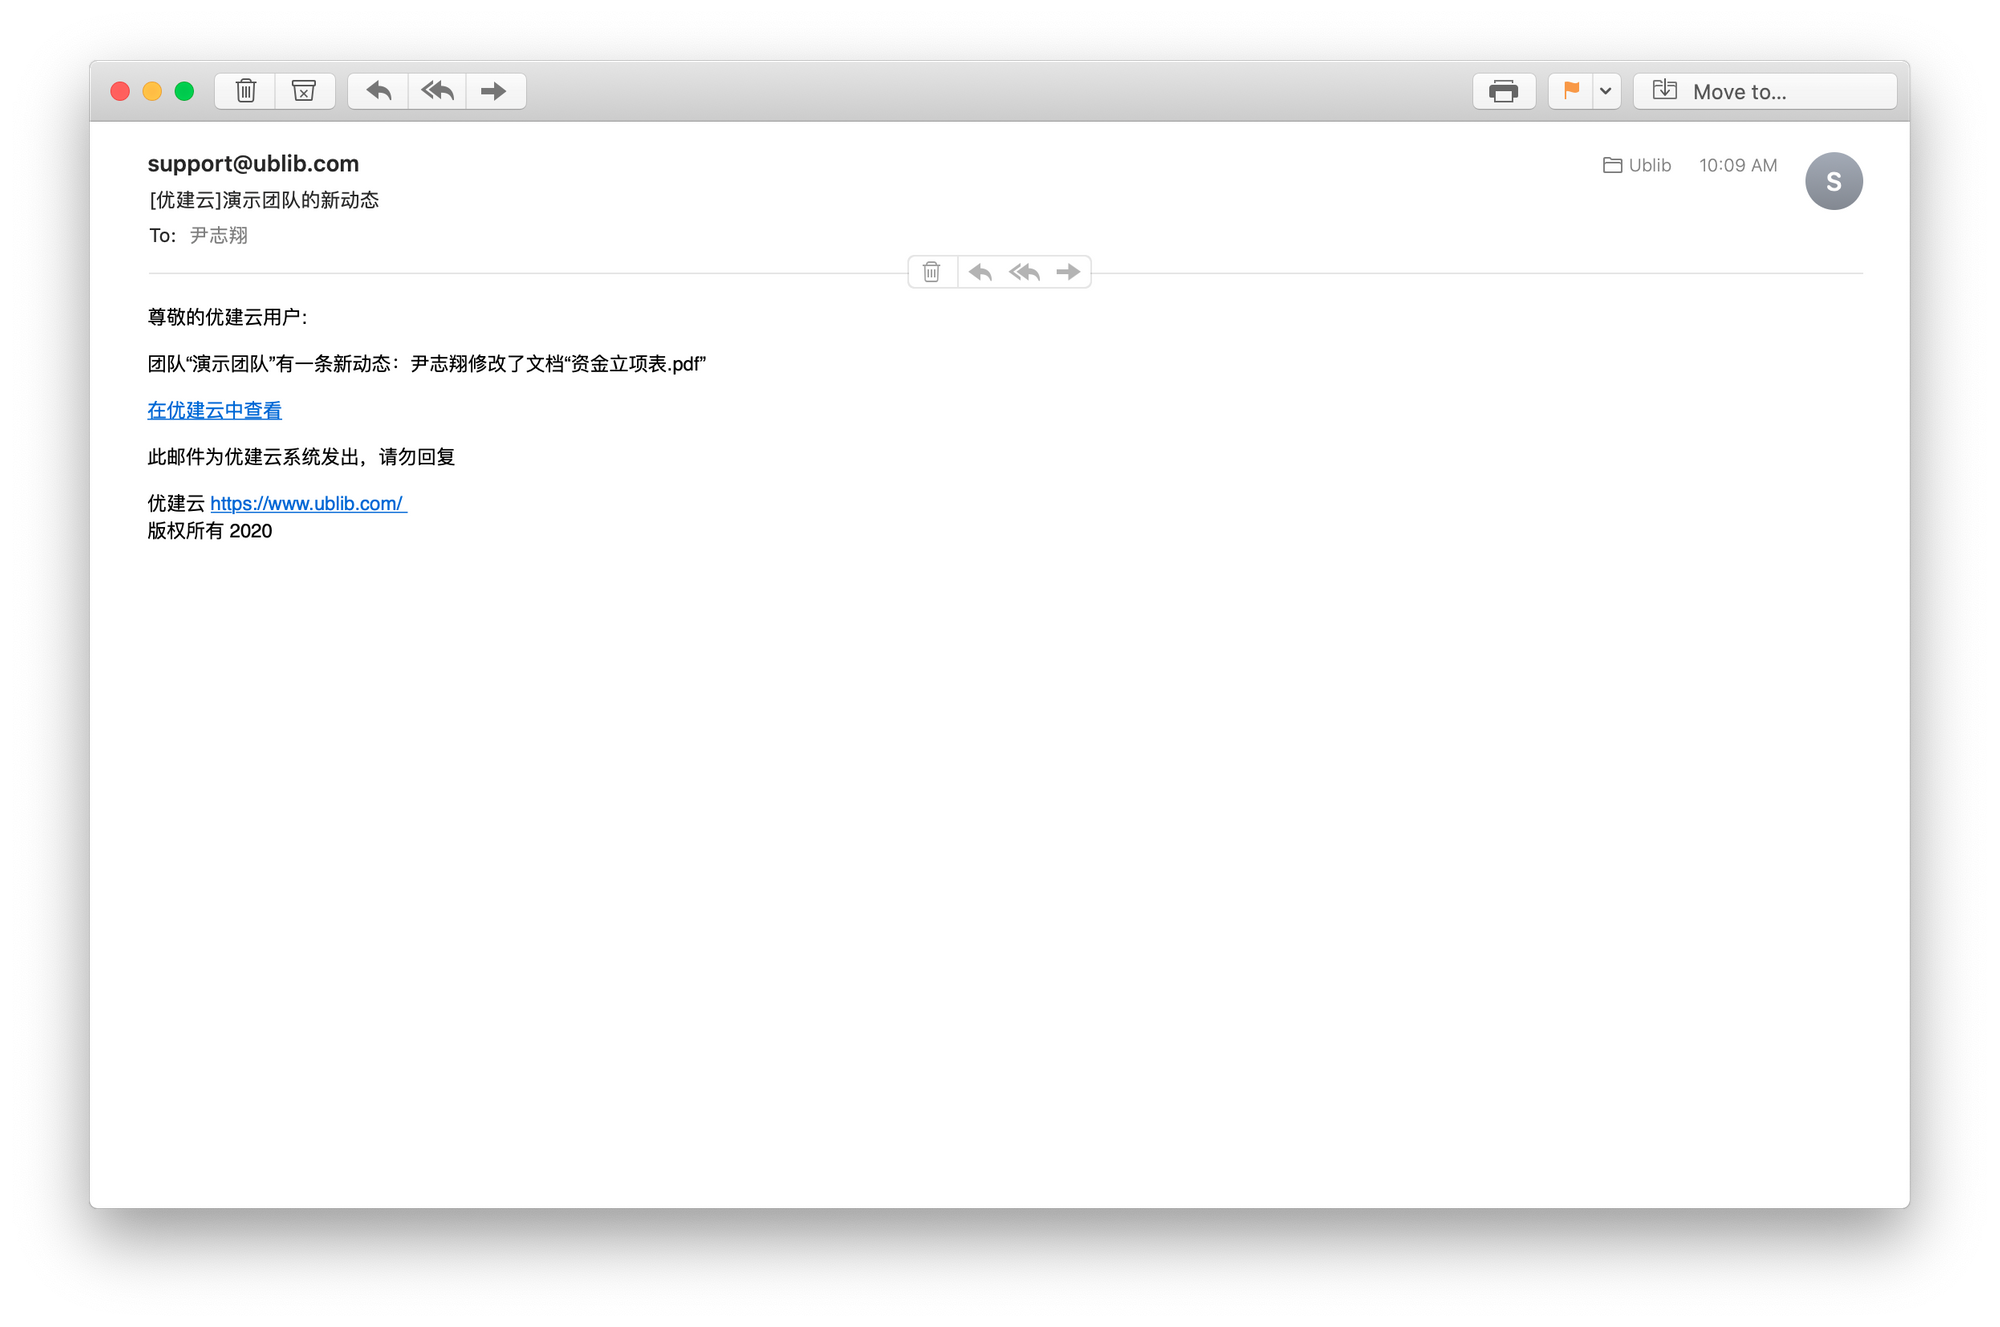The width and height of the screenshot is (2000, 1327).
Task: Click the sender avatar with letter S
Action: point(1833,181)
